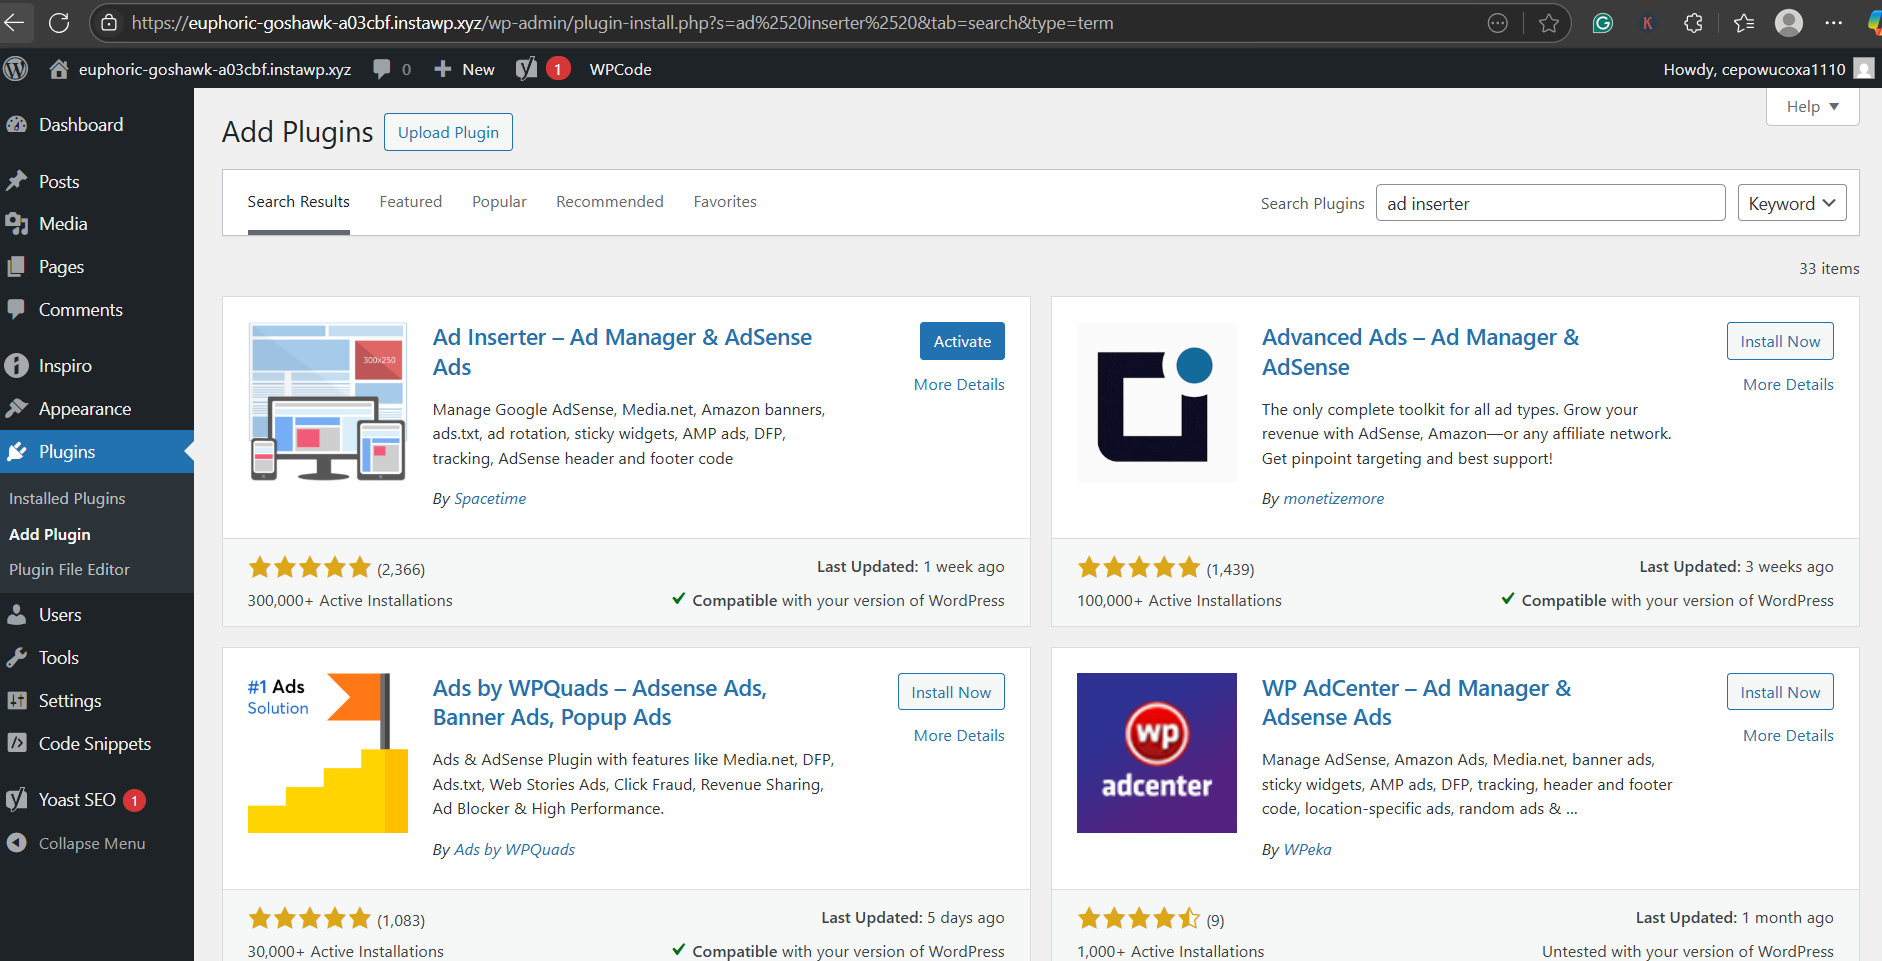This screenshot has height=961, width=1882.
Task: Click the Dashboard gauge icon
Action: (17, 125)
